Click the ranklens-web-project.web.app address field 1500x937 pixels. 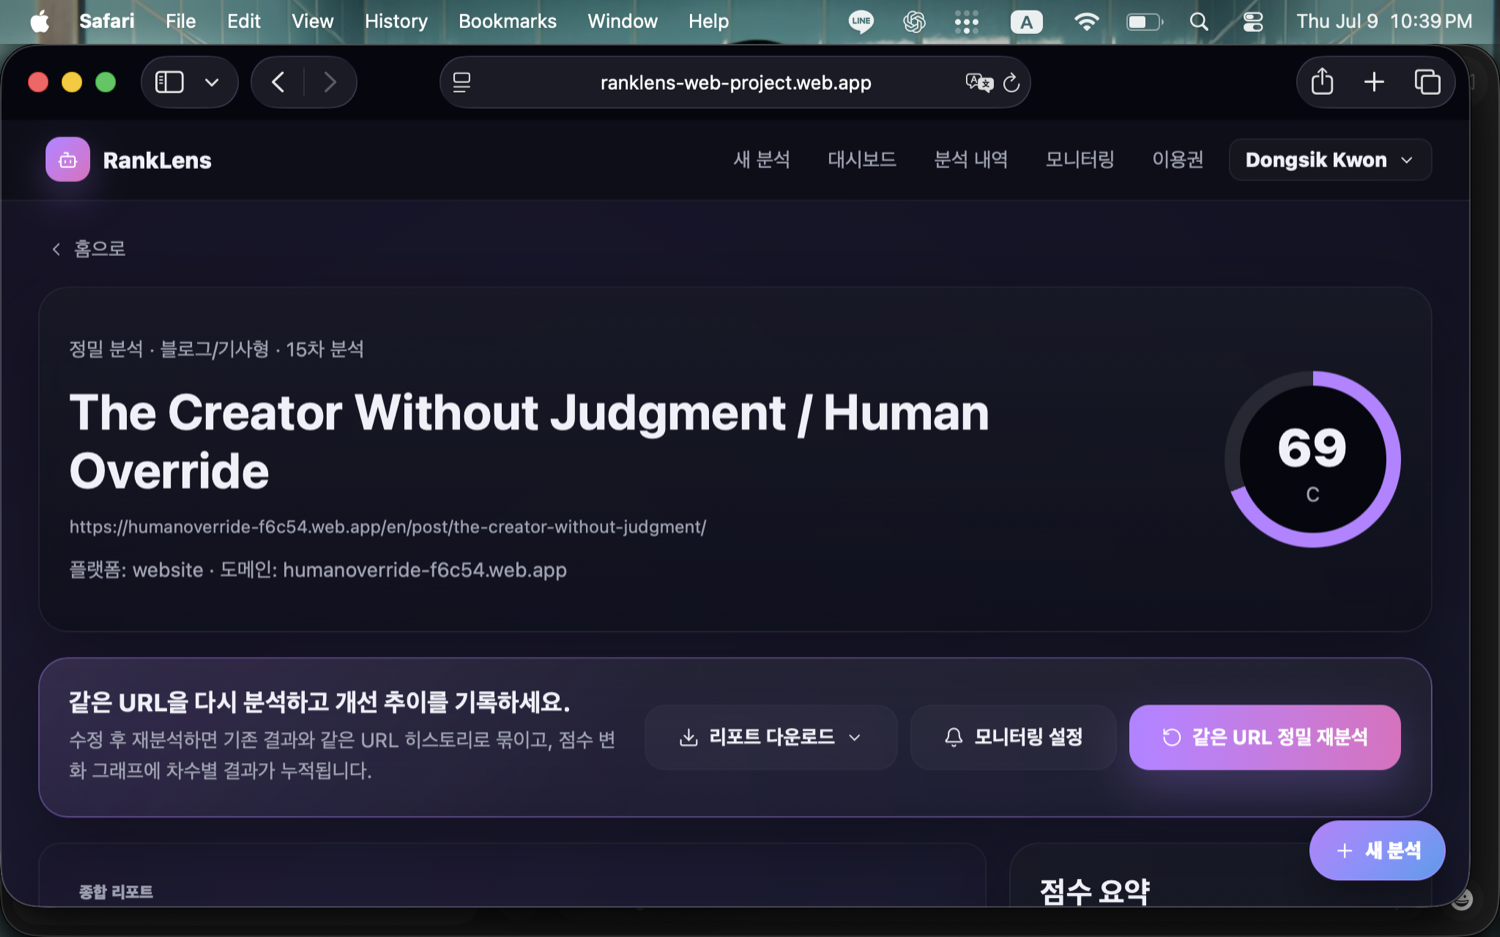735,83
